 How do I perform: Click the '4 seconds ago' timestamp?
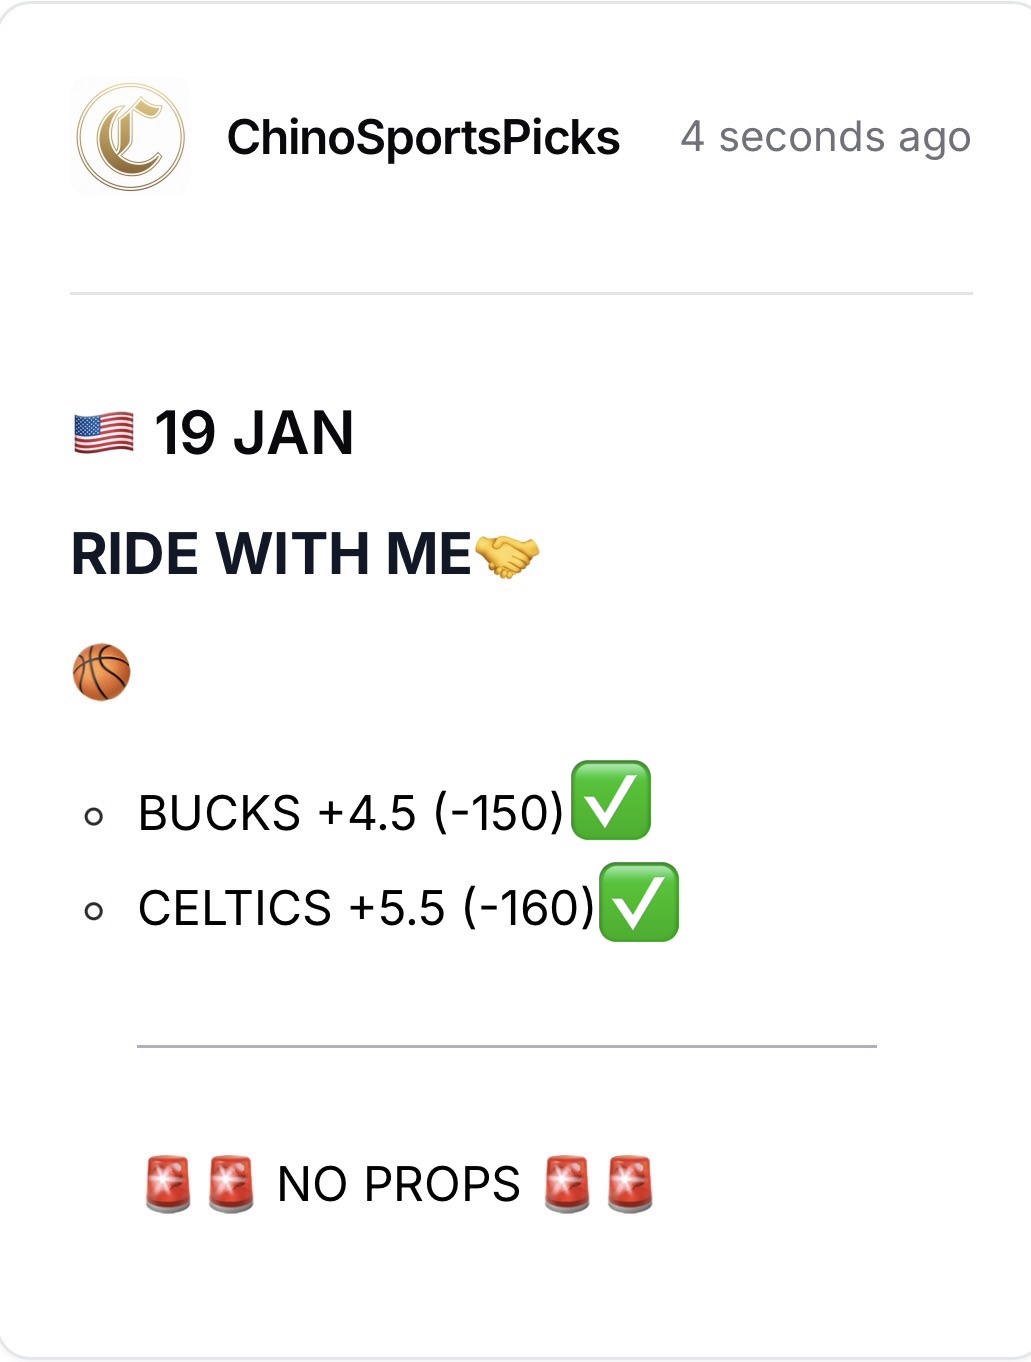click(x=825, y=138)
